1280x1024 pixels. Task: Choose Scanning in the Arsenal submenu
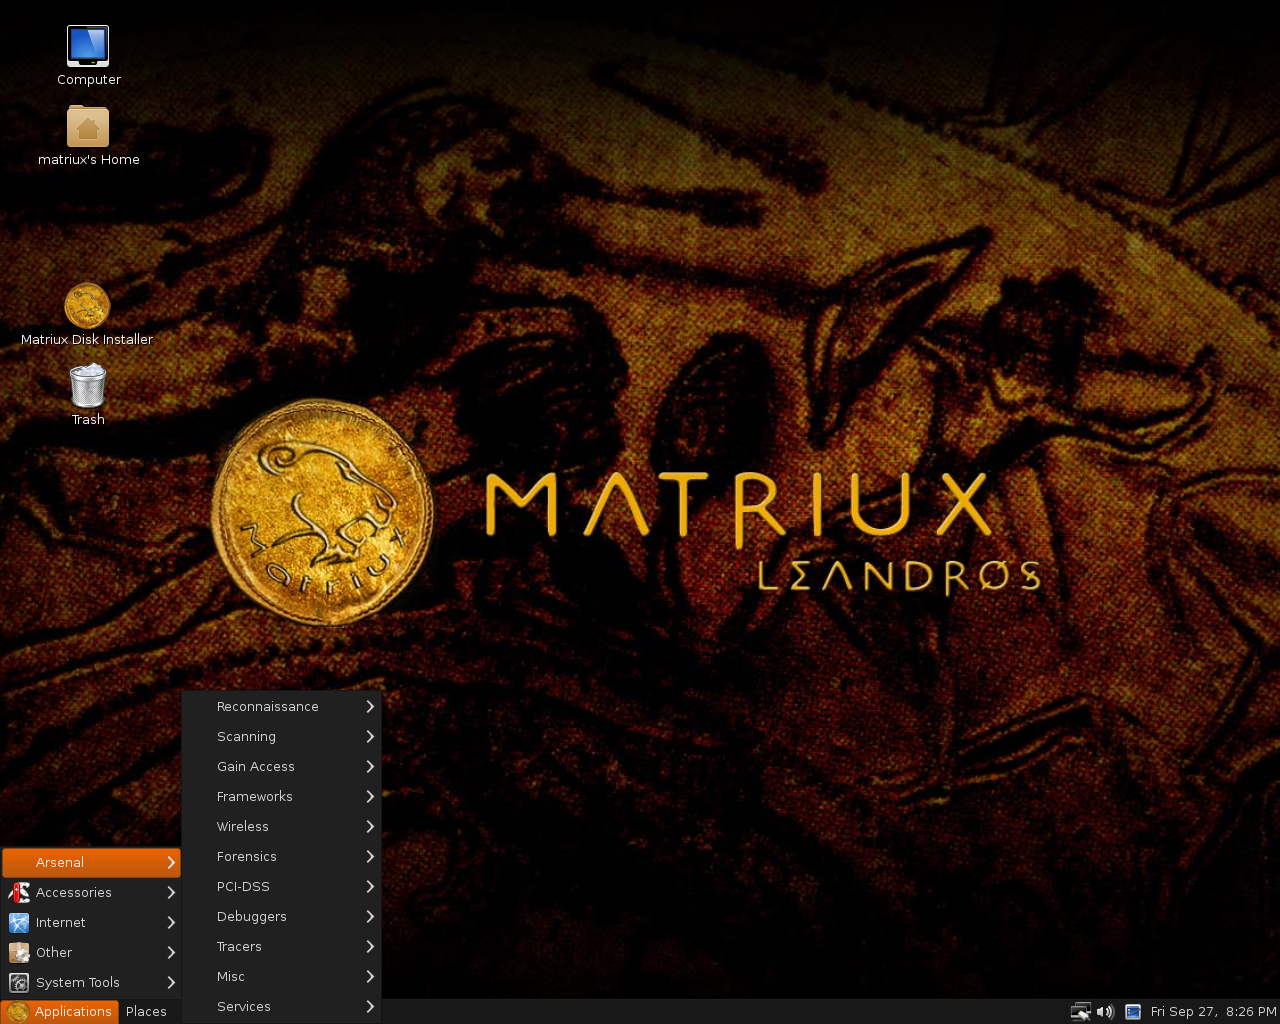click(282, 736)
